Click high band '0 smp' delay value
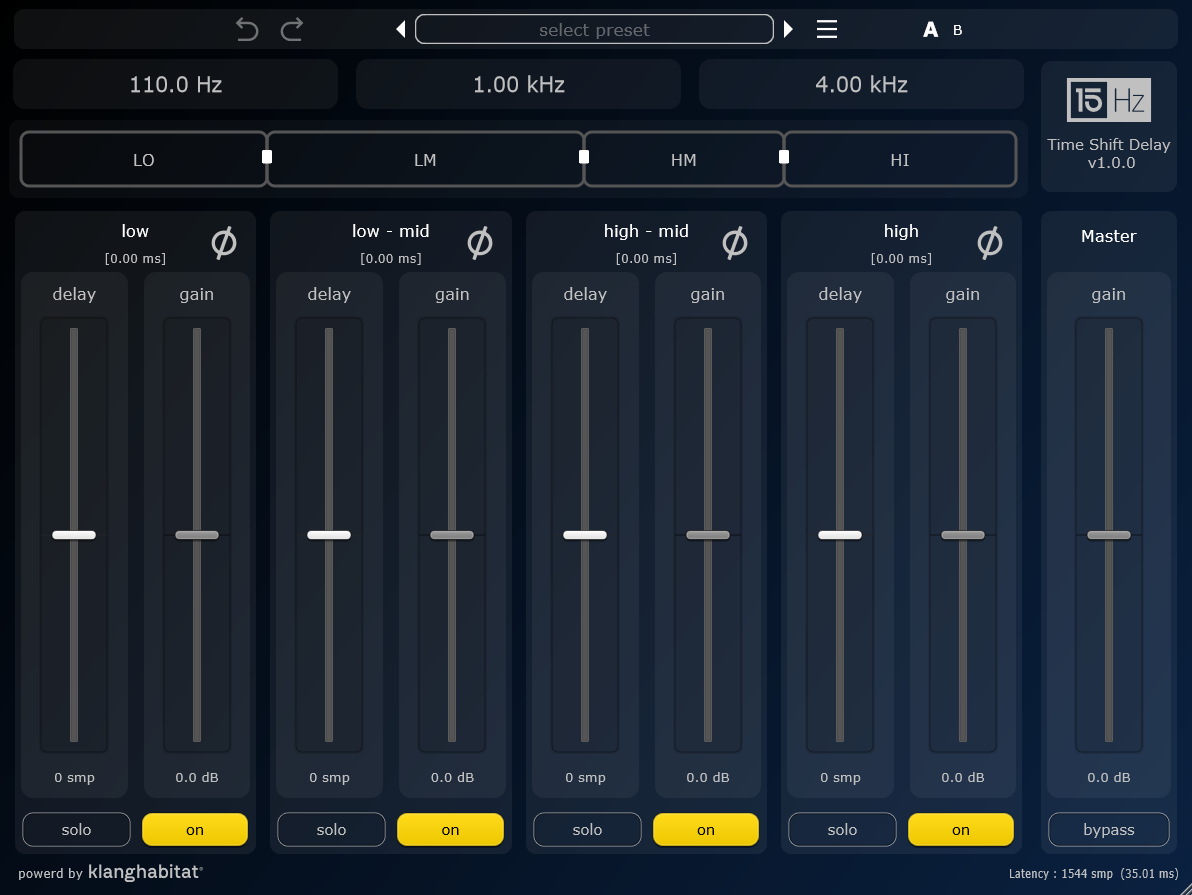This screenshot has width=1192, height=895. pyautogui.click(x=840, y=777)
